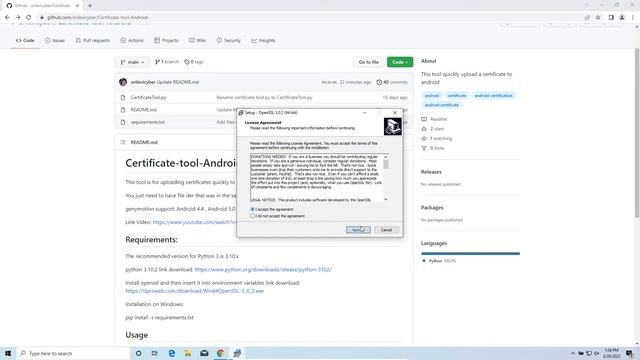The width and height of the screenshot is (640, 360).
Task: Click the browser forward arrow
Action: pos(18,18)
